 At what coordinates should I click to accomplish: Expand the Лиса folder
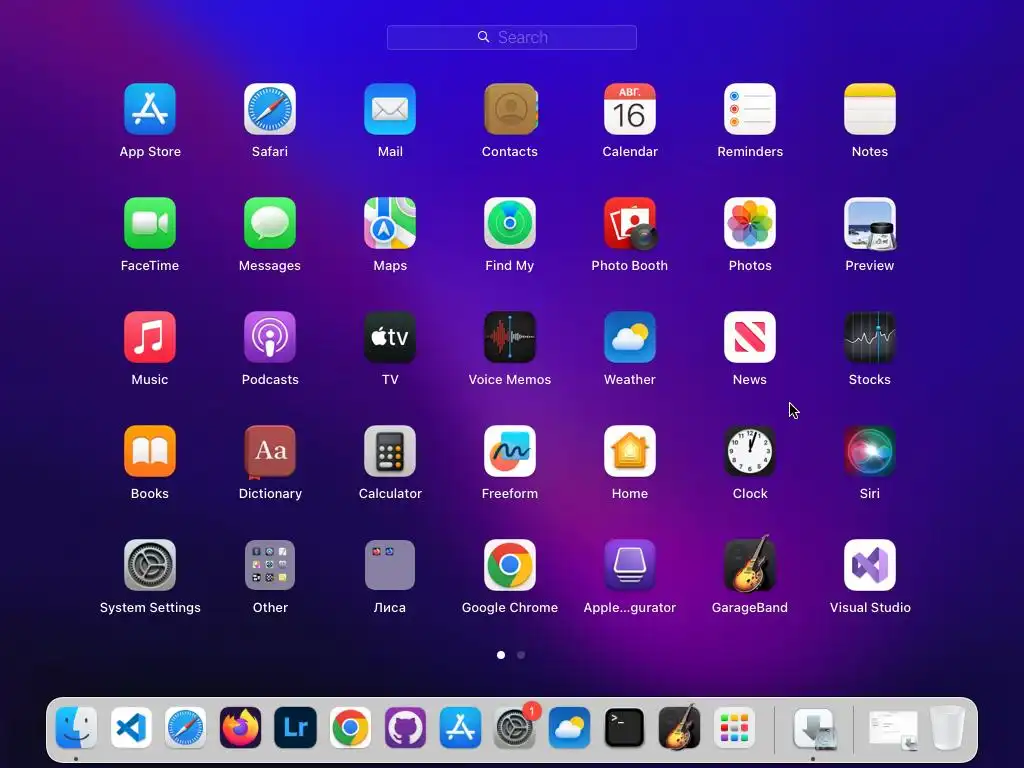click(390, 565)
